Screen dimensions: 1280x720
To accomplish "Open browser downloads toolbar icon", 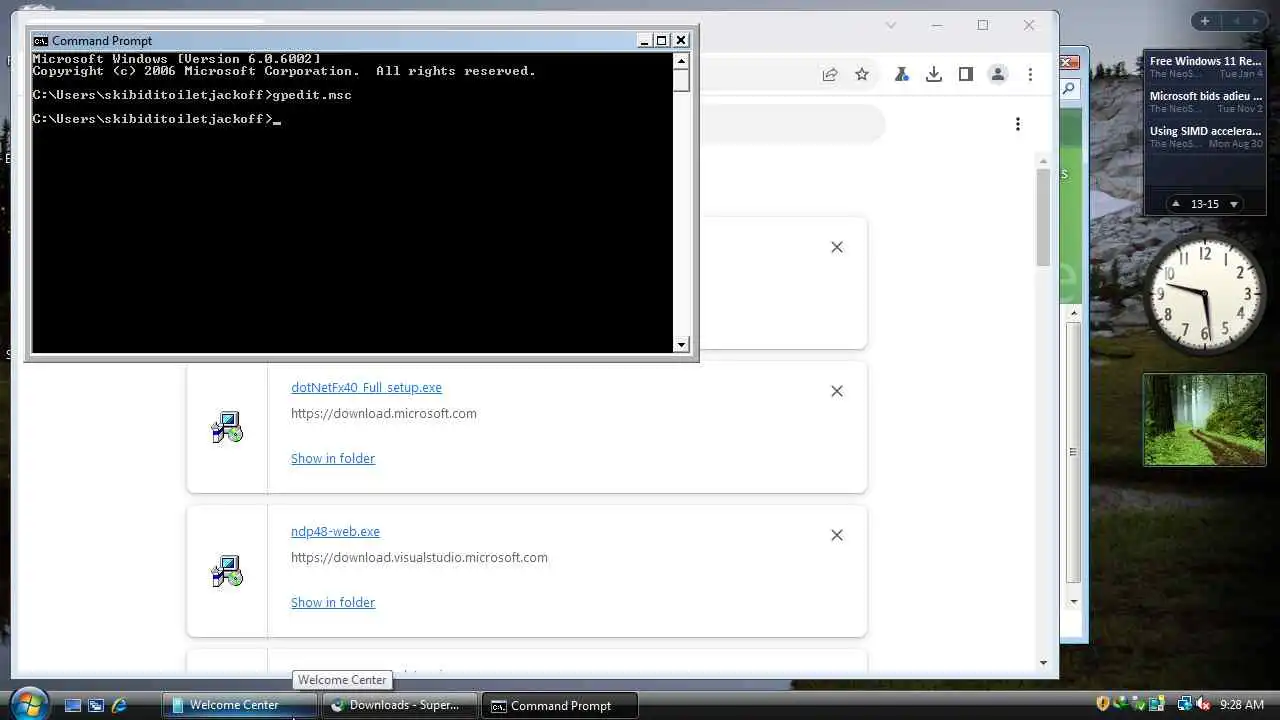I will 934,74.
